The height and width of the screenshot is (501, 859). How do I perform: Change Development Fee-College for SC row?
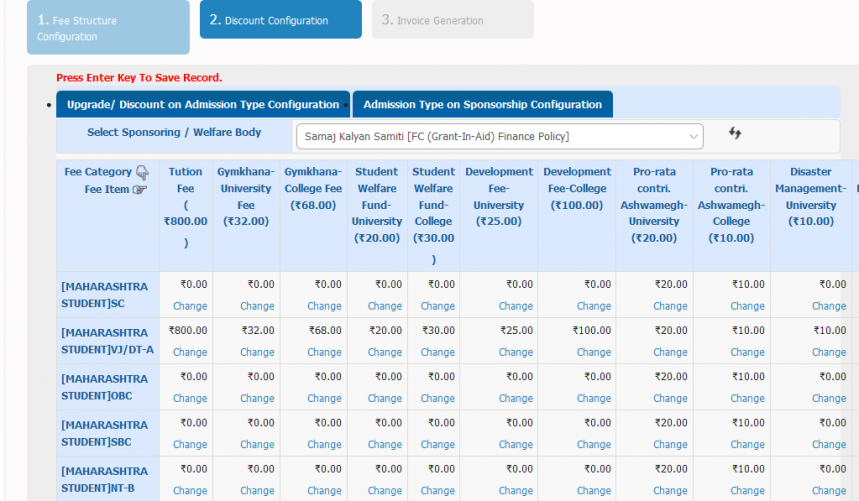pos(594,306)
